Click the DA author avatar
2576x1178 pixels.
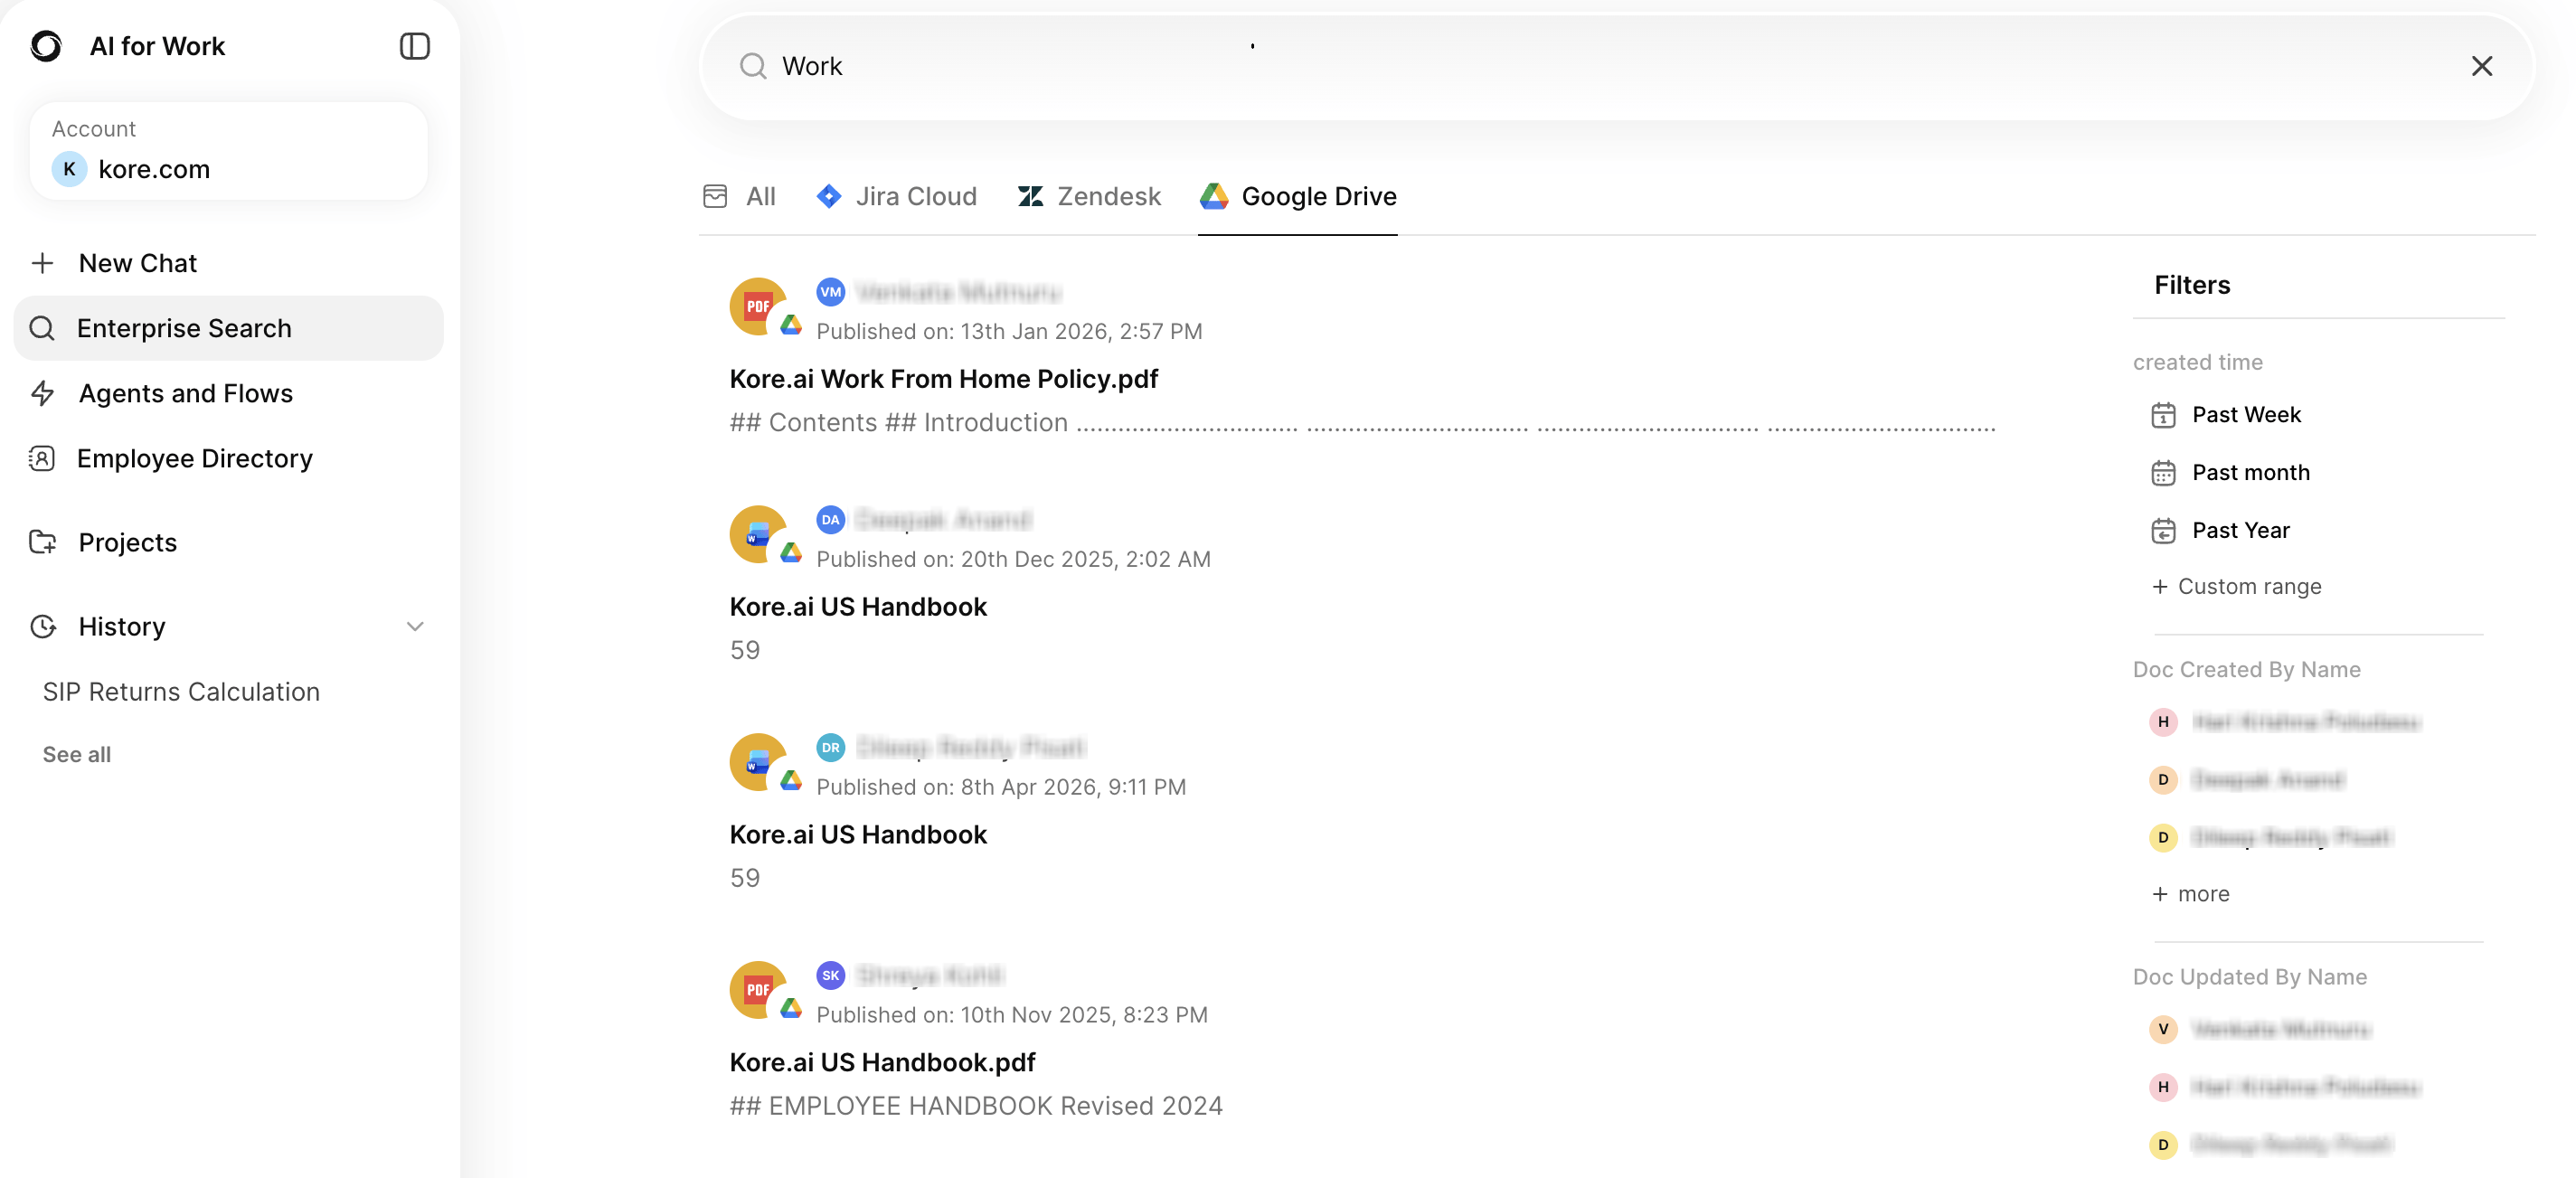(x=830, y=520)
